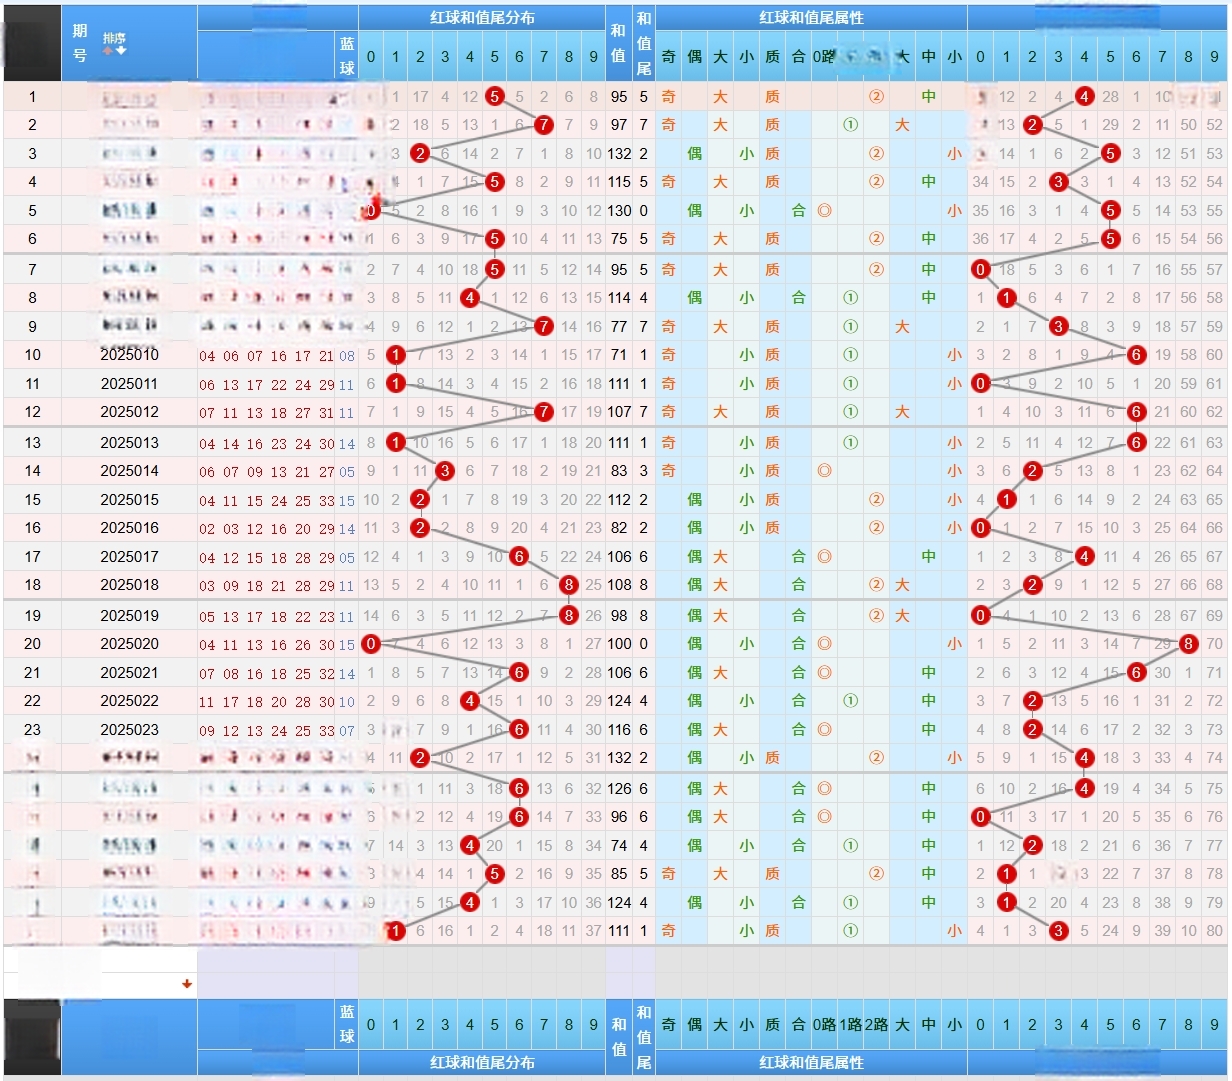The width and height of the screenshot is (1232, 1081).
Task: Click blue ball 08 in the 2025010 row
Action: point(346,356)
